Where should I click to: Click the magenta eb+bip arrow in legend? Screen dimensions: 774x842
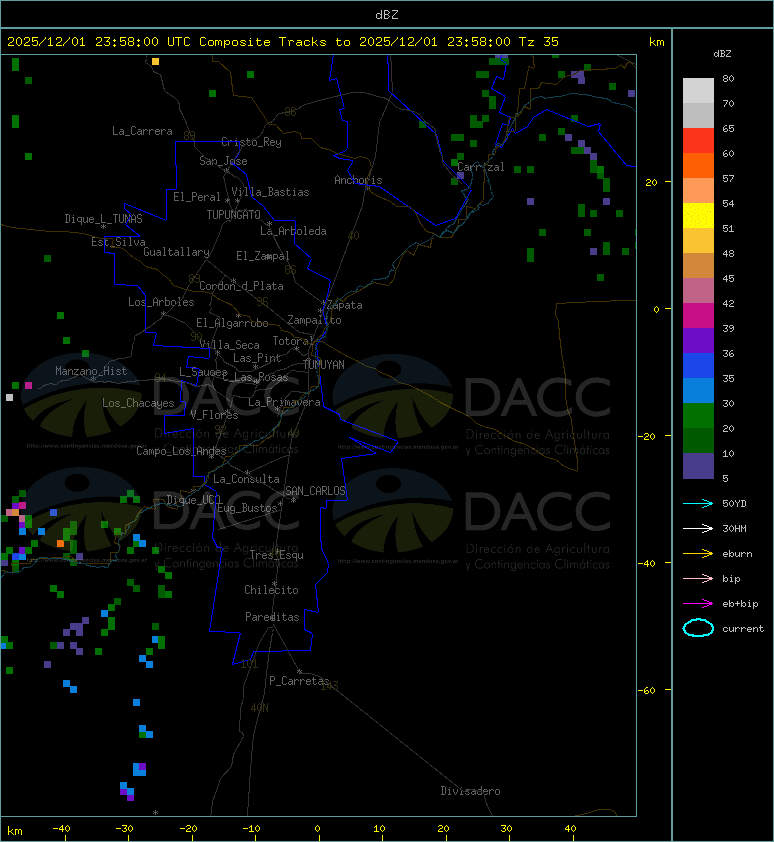(698, 604)
